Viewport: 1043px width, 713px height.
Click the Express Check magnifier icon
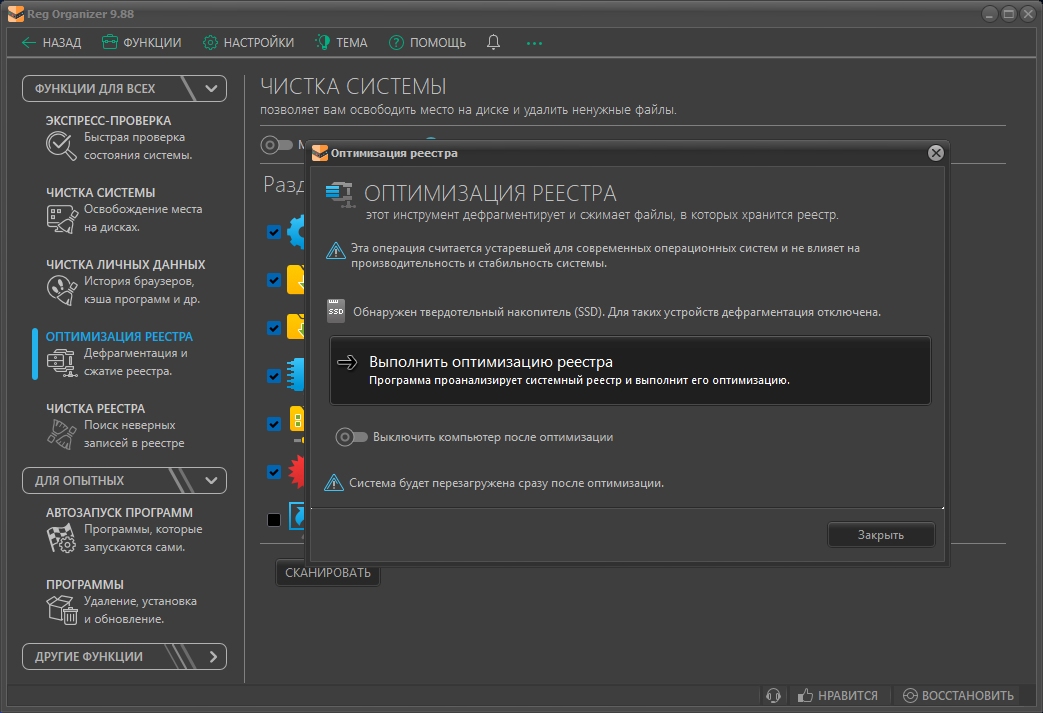tap(62, 146)
